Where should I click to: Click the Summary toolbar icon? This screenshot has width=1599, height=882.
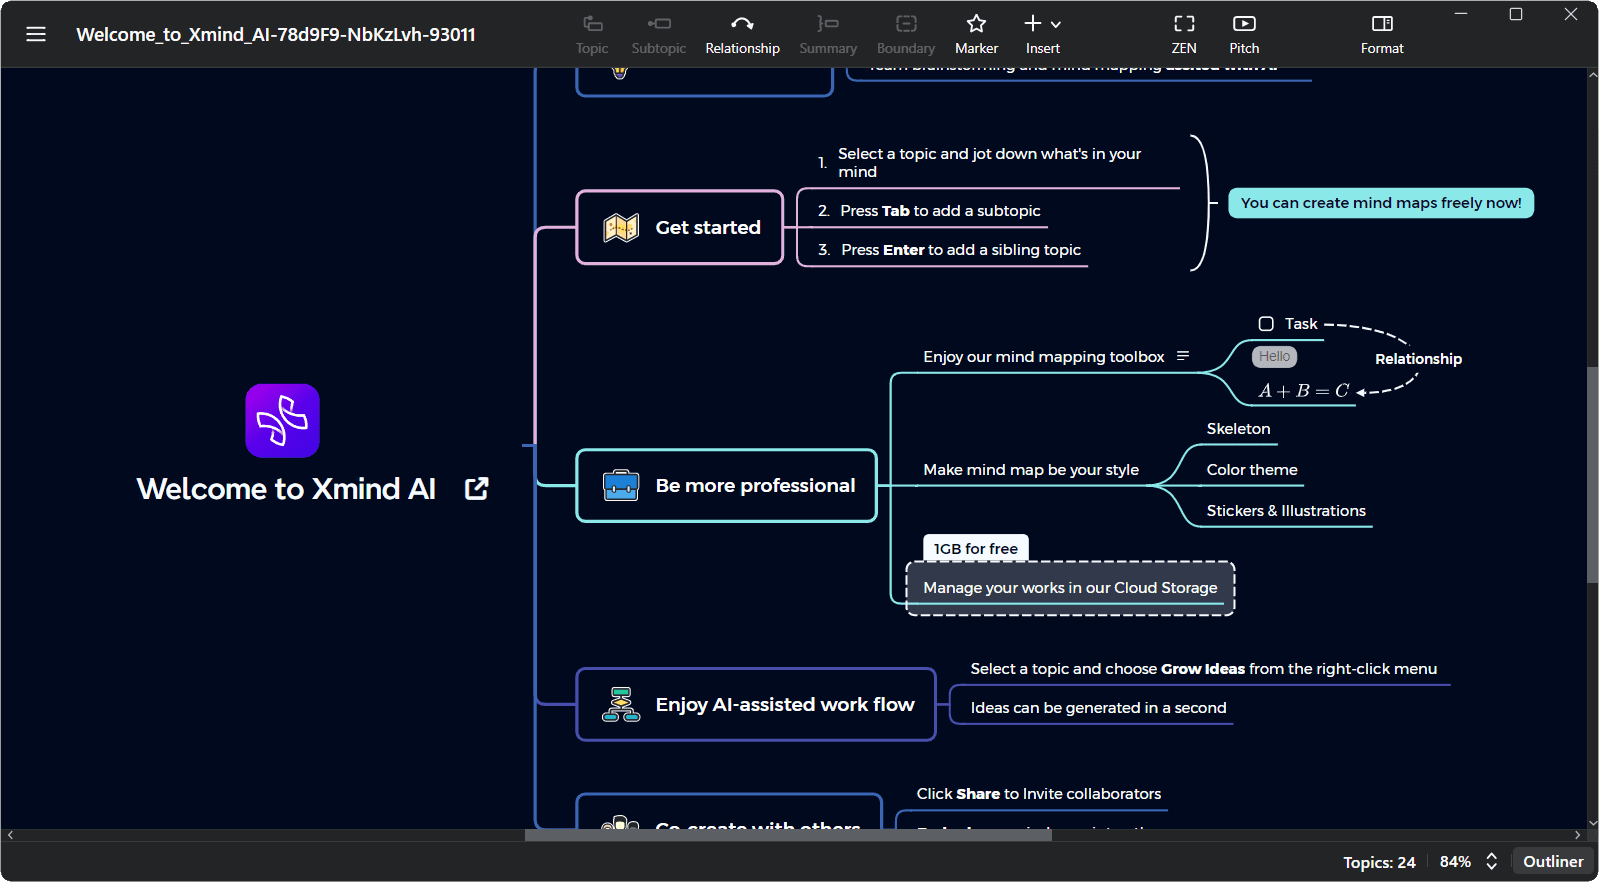pos(828,23)
